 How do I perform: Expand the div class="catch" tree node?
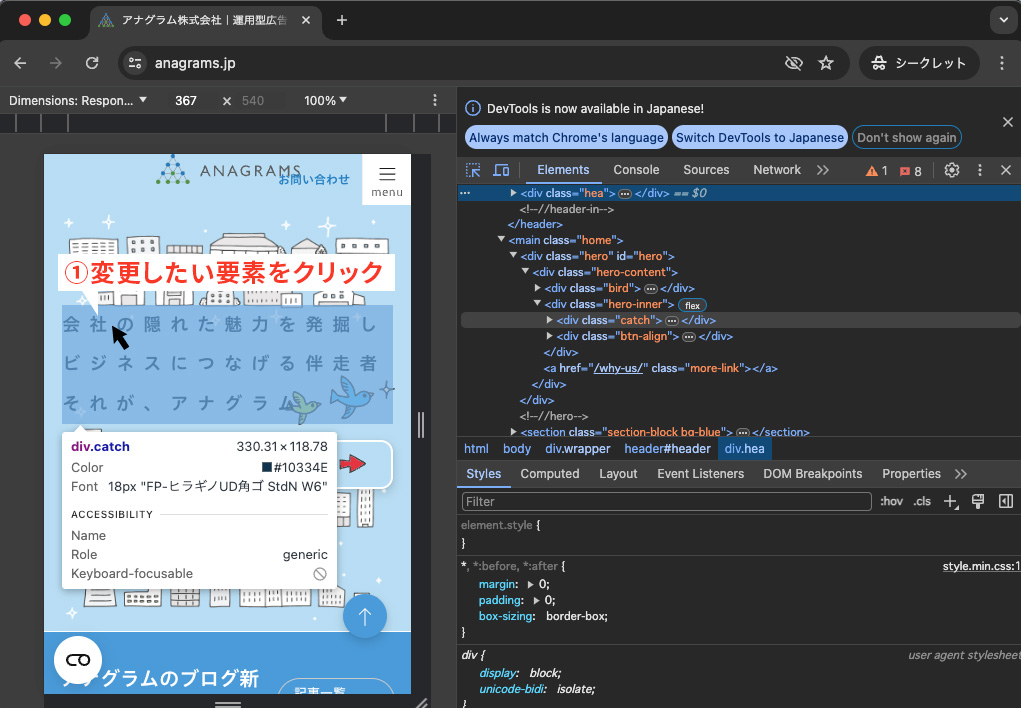pyautogui.click(x=549, y=320)
